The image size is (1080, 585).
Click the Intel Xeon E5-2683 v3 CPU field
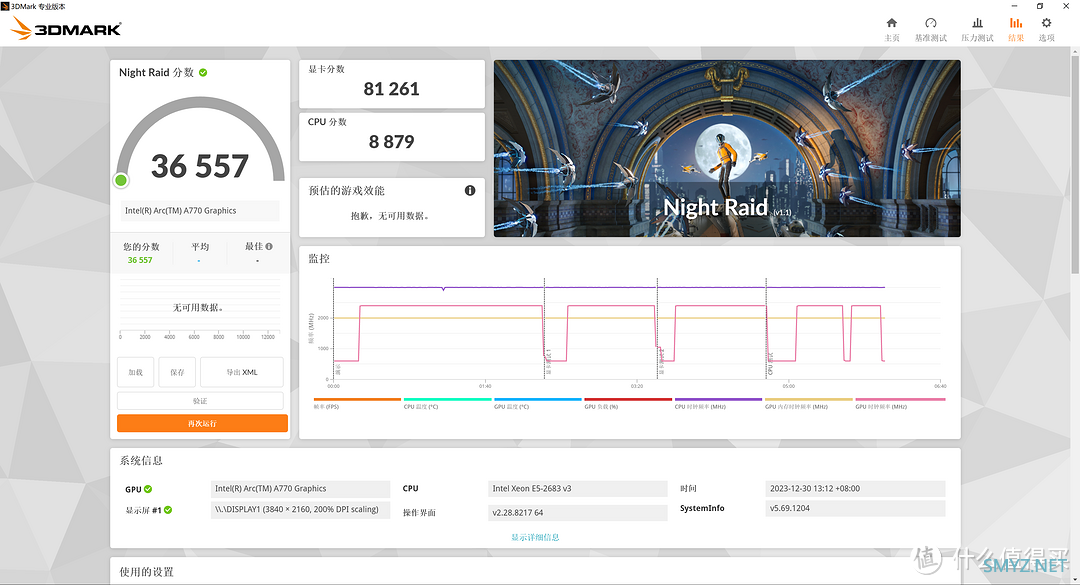577,489
